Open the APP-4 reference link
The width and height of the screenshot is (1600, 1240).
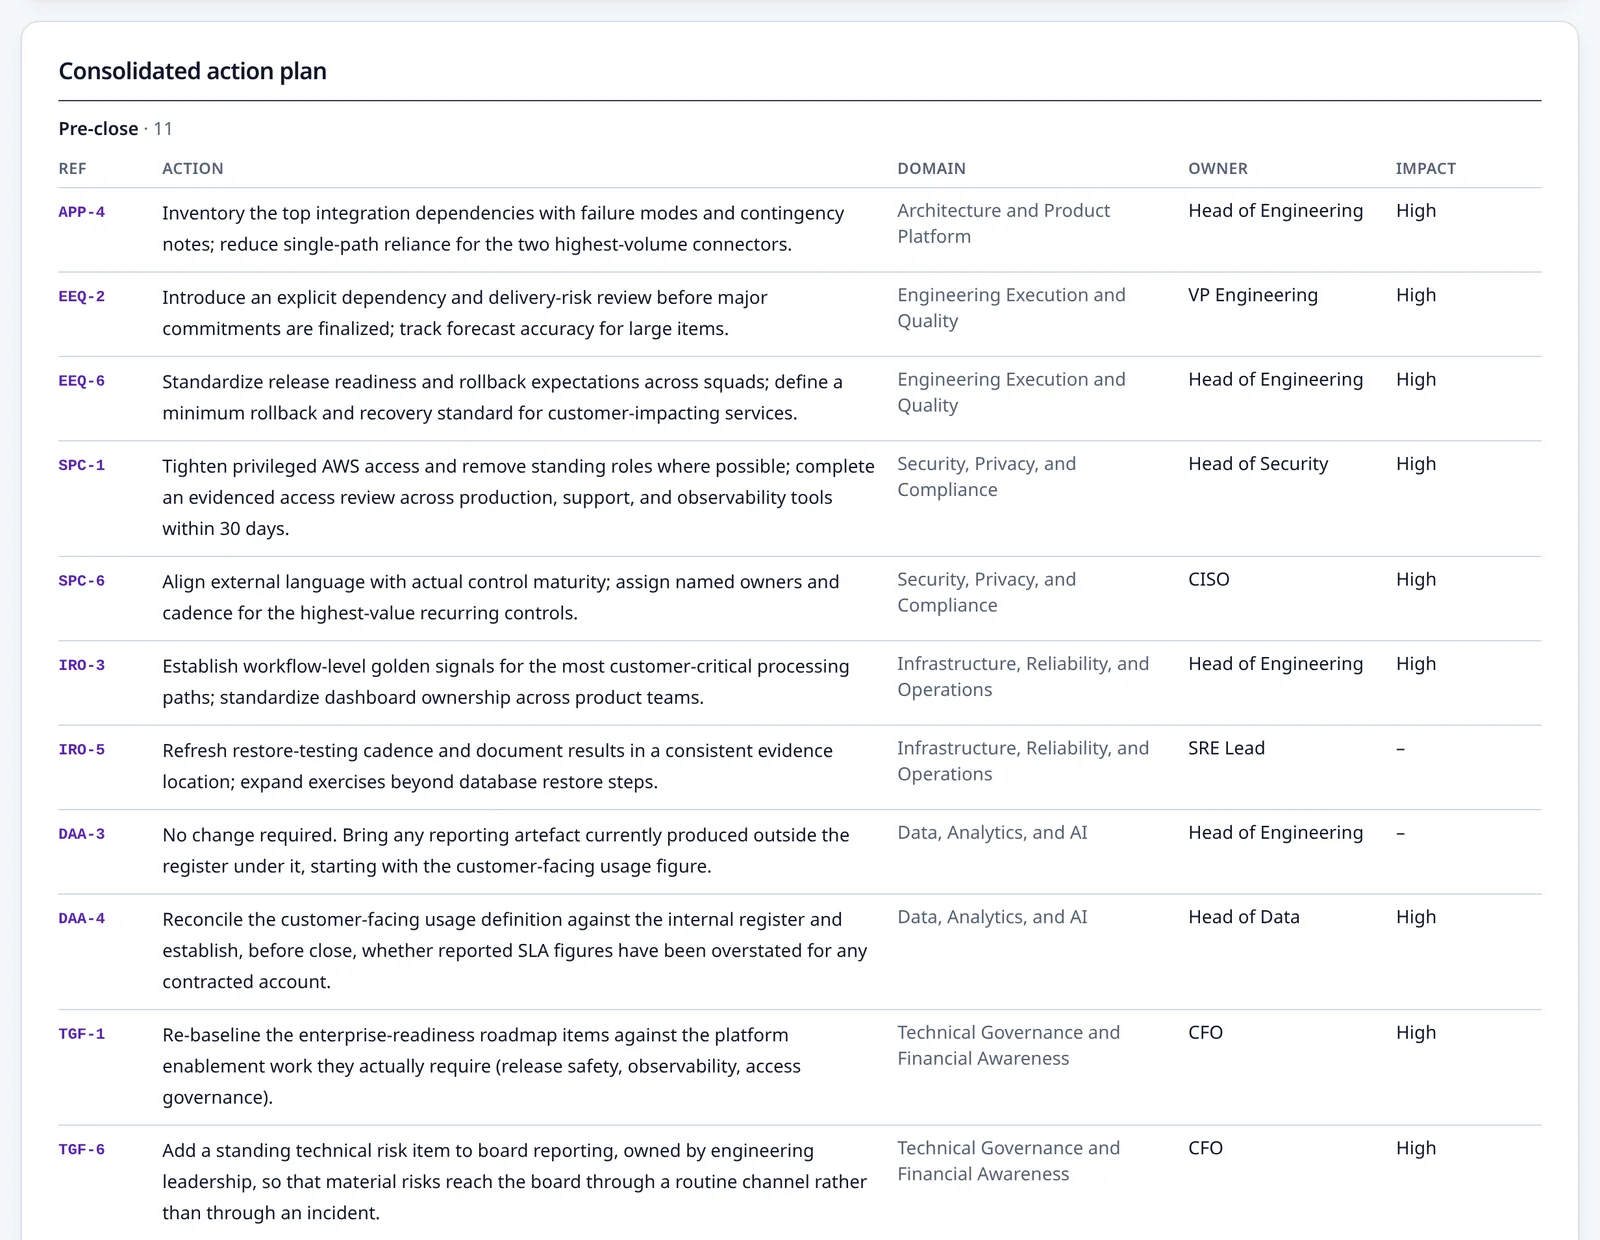pos(82,212)
